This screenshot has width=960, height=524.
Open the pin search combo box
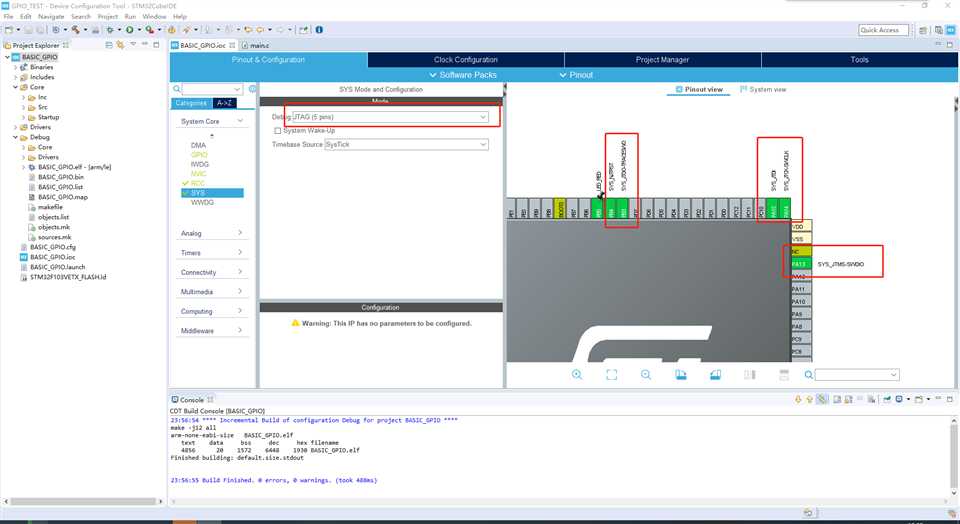857,375
